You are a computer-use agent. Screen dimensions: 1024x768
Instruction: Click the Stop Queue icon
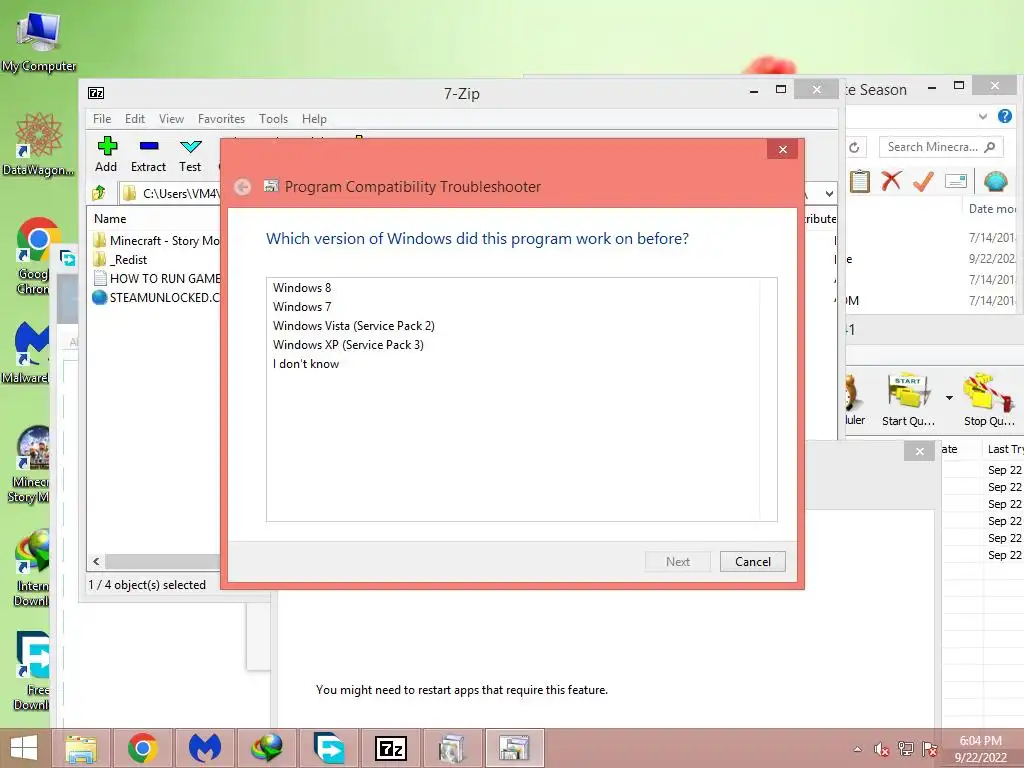click(989, 400)
